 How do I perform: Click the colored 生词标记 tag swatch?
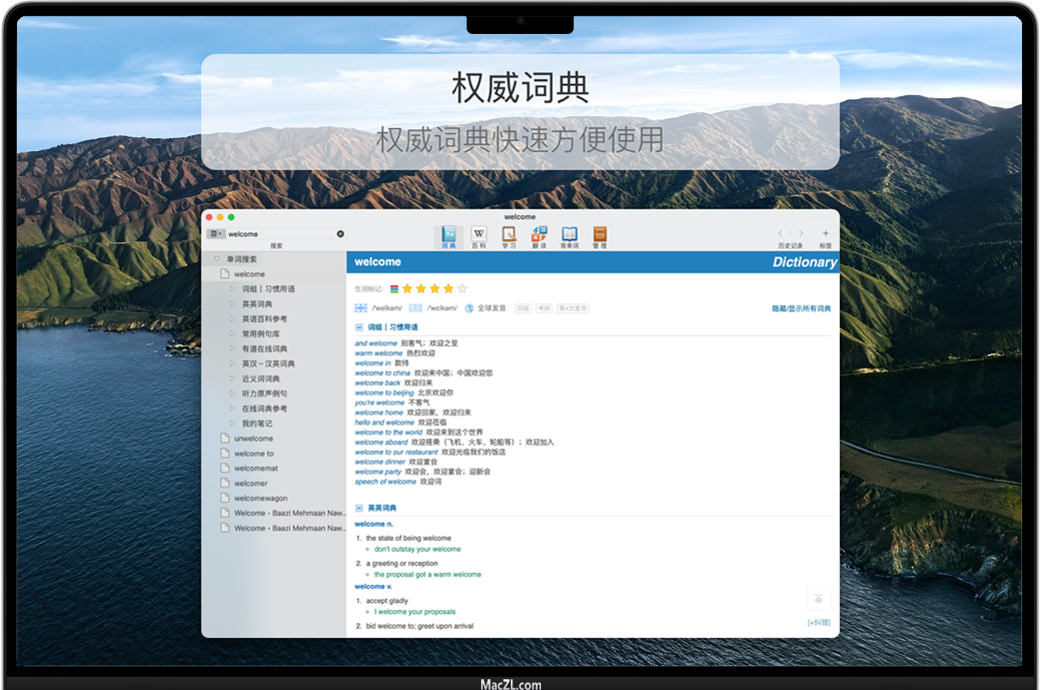[394, 289]
